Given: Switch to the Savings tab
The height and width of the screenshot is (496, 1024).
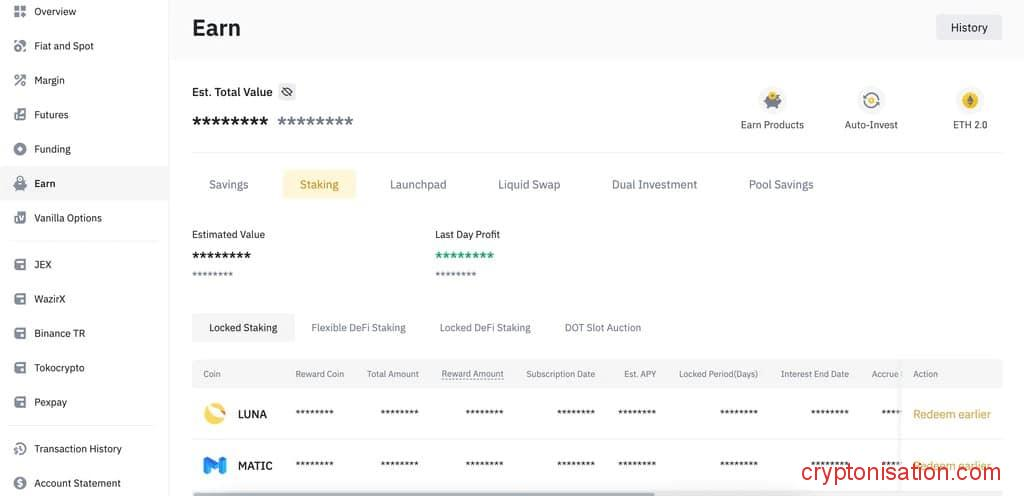Looking at the screenshot, I should [229, 184].
